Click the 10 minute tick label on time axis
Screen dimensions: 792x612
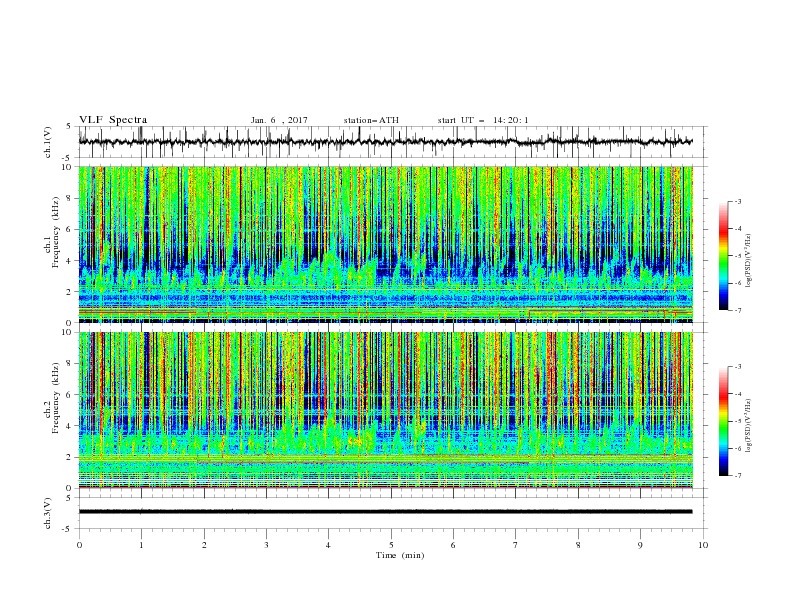[703, 545]
